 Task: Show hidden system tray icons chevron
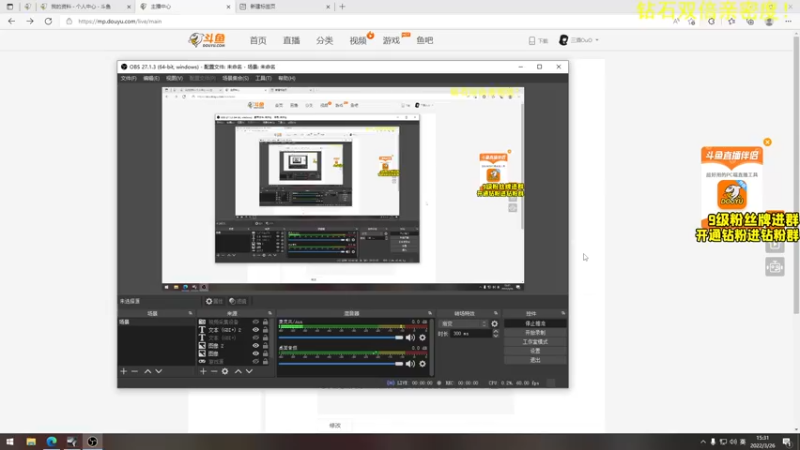click(703, 442)
